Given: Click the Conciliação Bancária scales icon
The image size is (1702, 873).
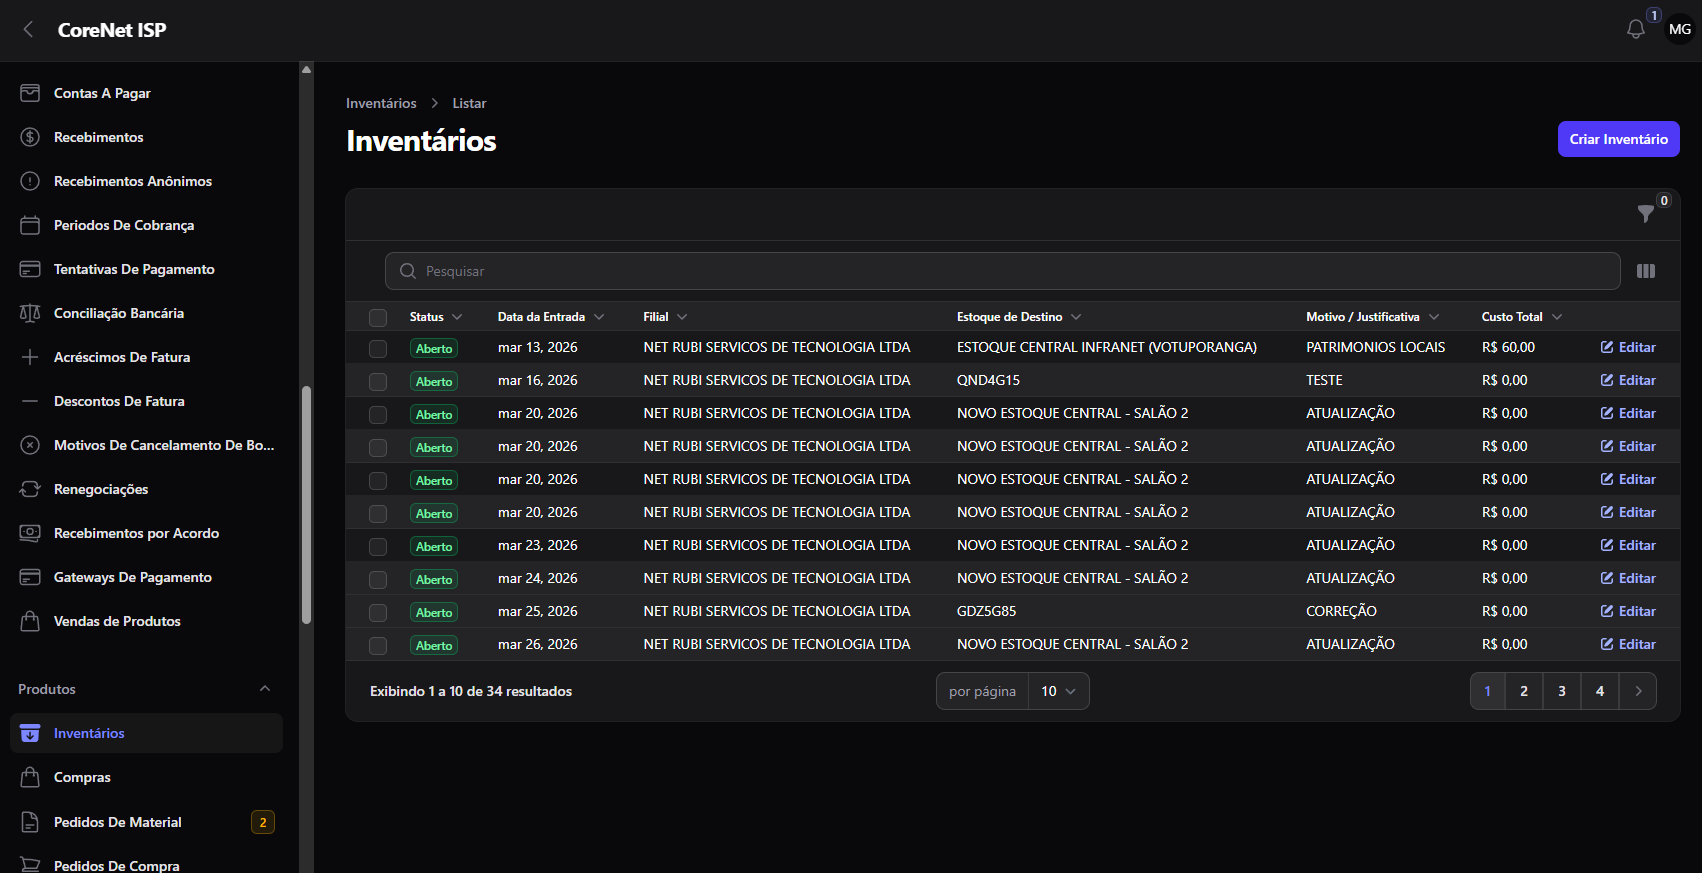Looking at the screenshot, I should (x=30, y=313).
